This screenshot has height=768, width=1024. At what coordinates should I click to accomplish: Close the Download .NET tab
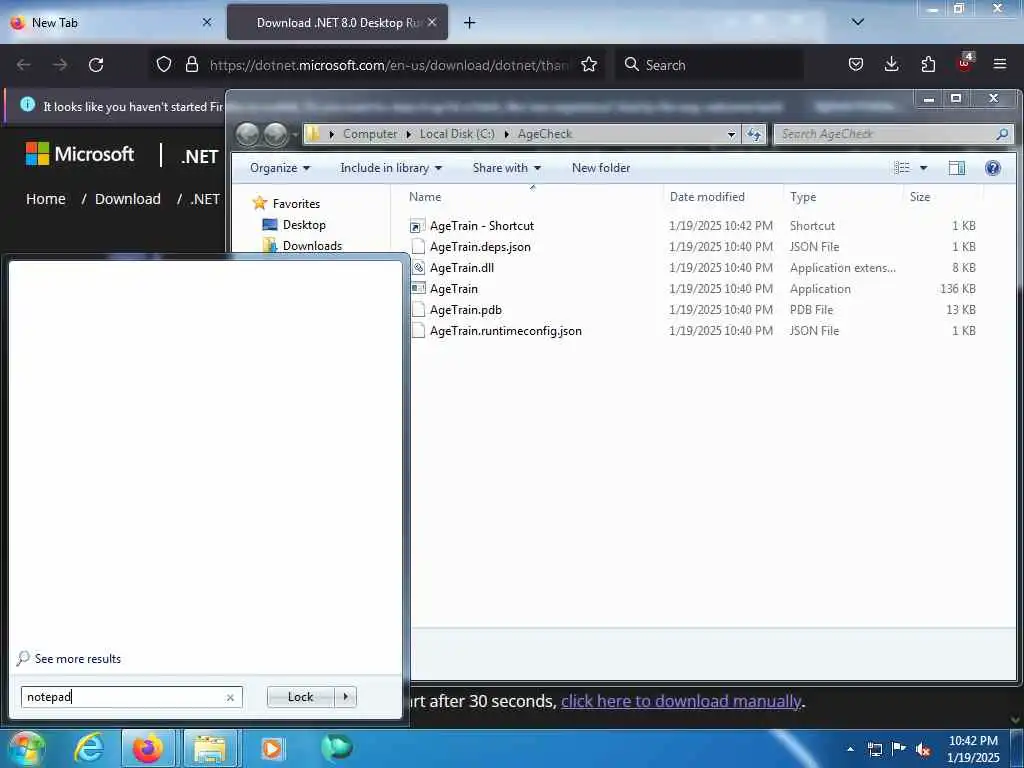(x=432, y=22)
